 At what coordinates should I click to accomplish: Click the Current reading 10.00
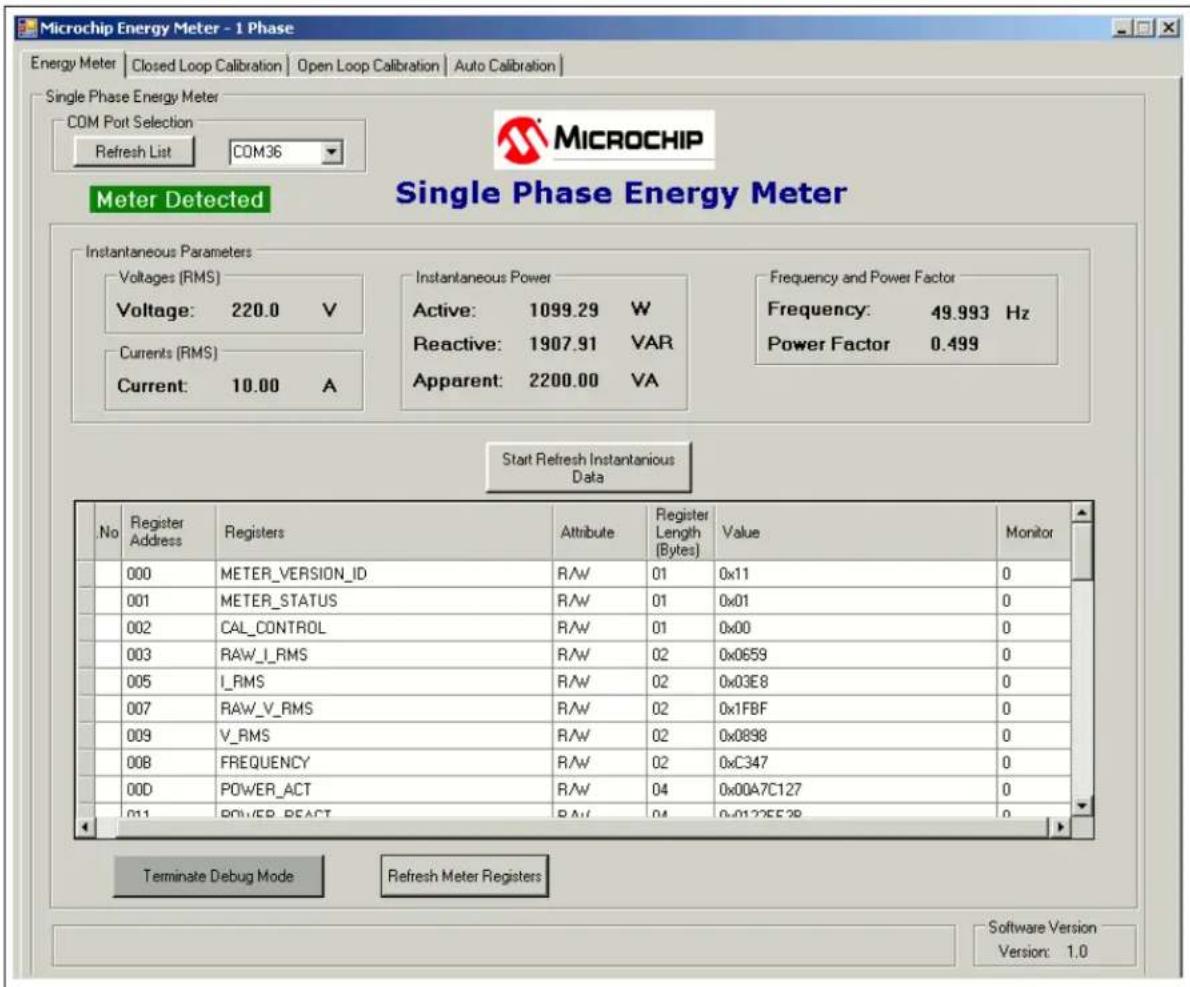[x=255, y=386]
